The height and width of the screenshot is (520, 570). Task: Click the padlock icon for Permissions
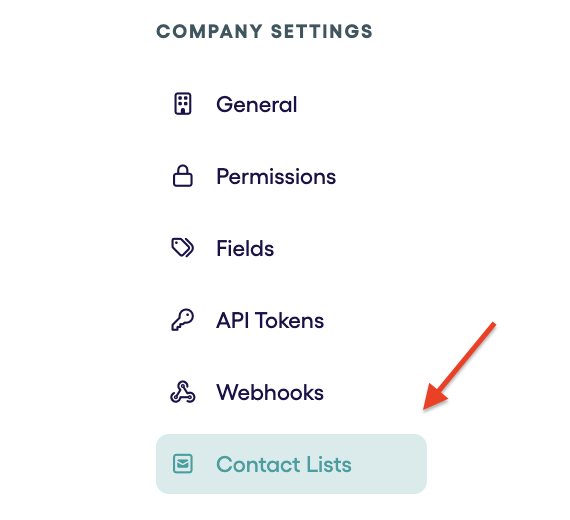click(182, 176)
